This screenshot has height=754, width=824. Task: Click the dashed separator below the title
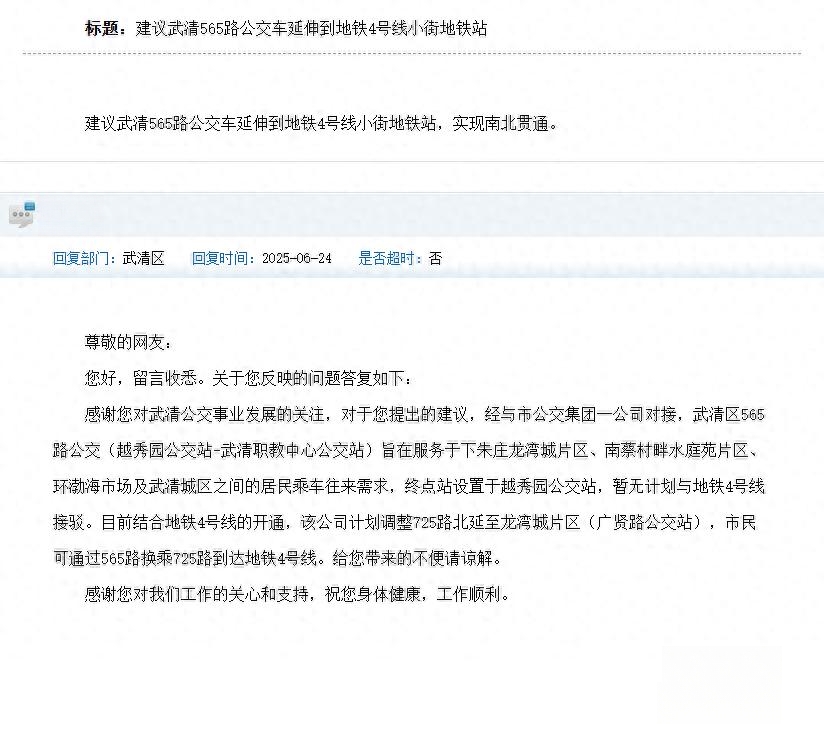click(x=412, y=53)
